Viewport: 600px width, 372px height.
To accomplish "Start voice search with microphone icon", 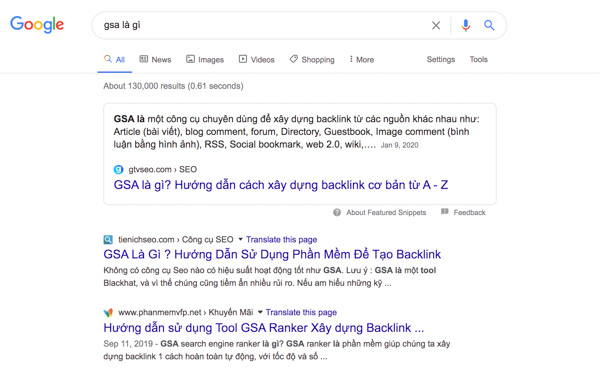I will (x=466, y=25).
